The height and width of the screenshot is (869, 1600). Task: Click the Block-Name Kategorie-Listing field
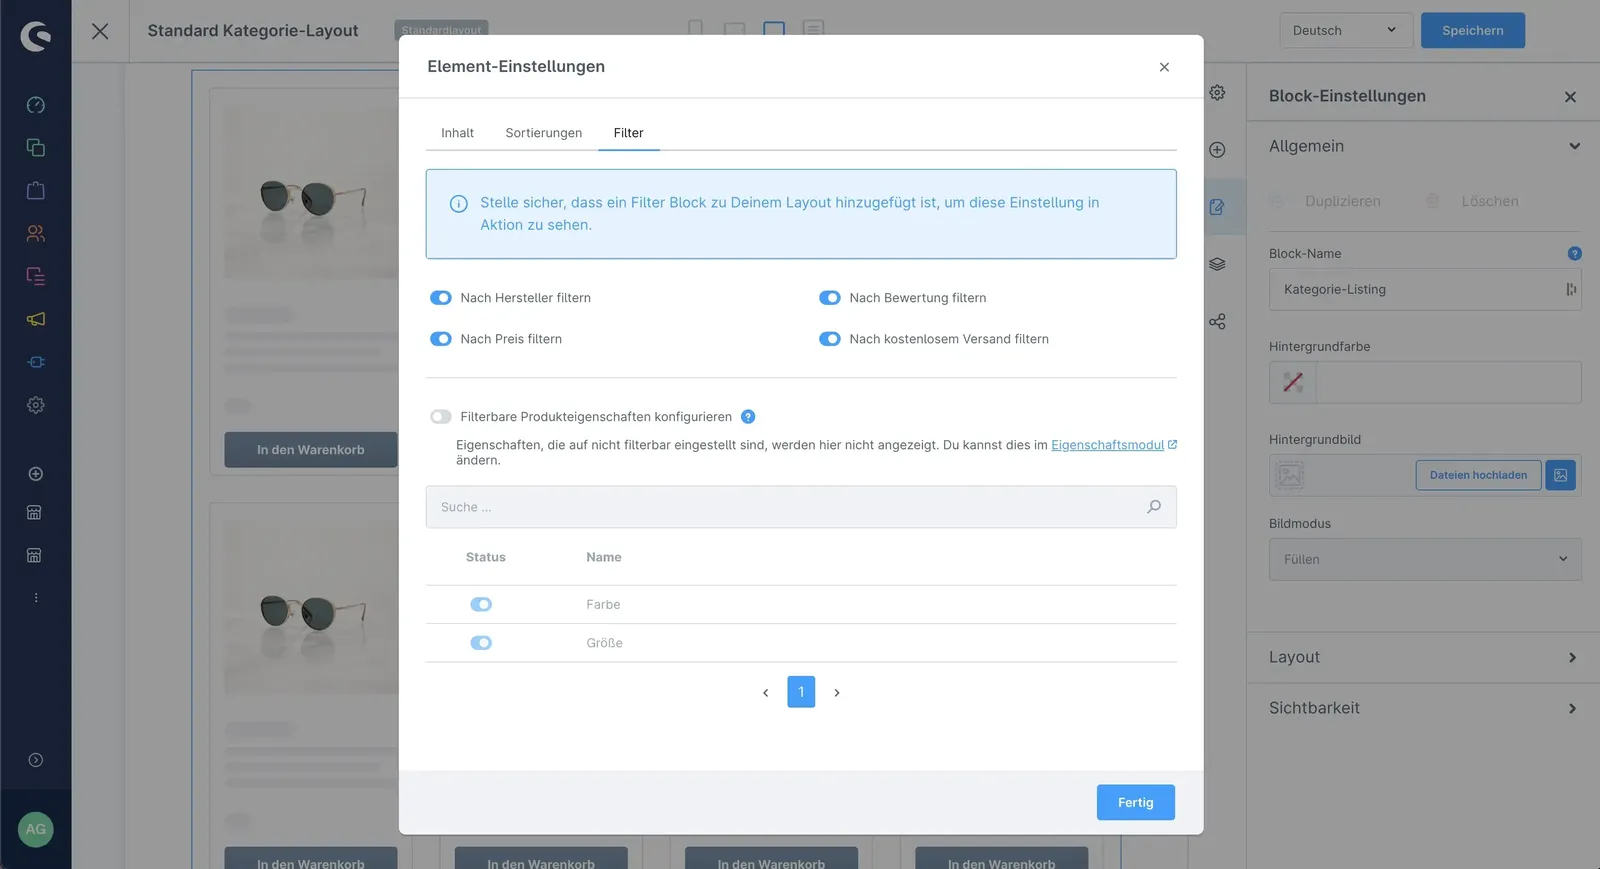click(1425, 289)
